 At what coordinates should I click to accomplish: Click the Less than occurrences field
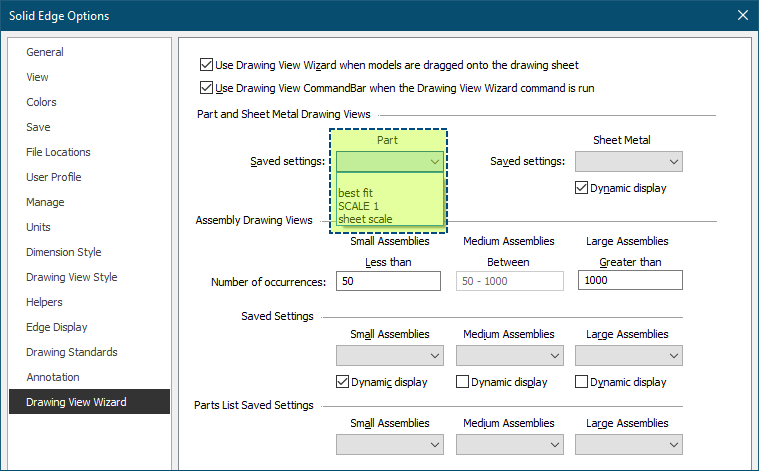(x=388, y=281)
